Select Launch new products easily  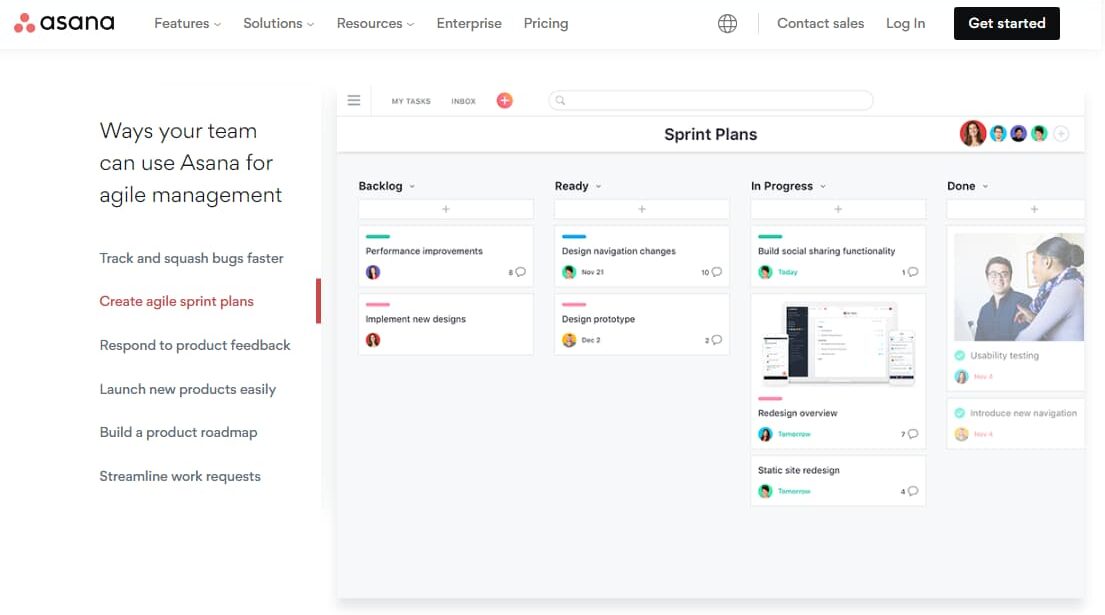[187, 390]
